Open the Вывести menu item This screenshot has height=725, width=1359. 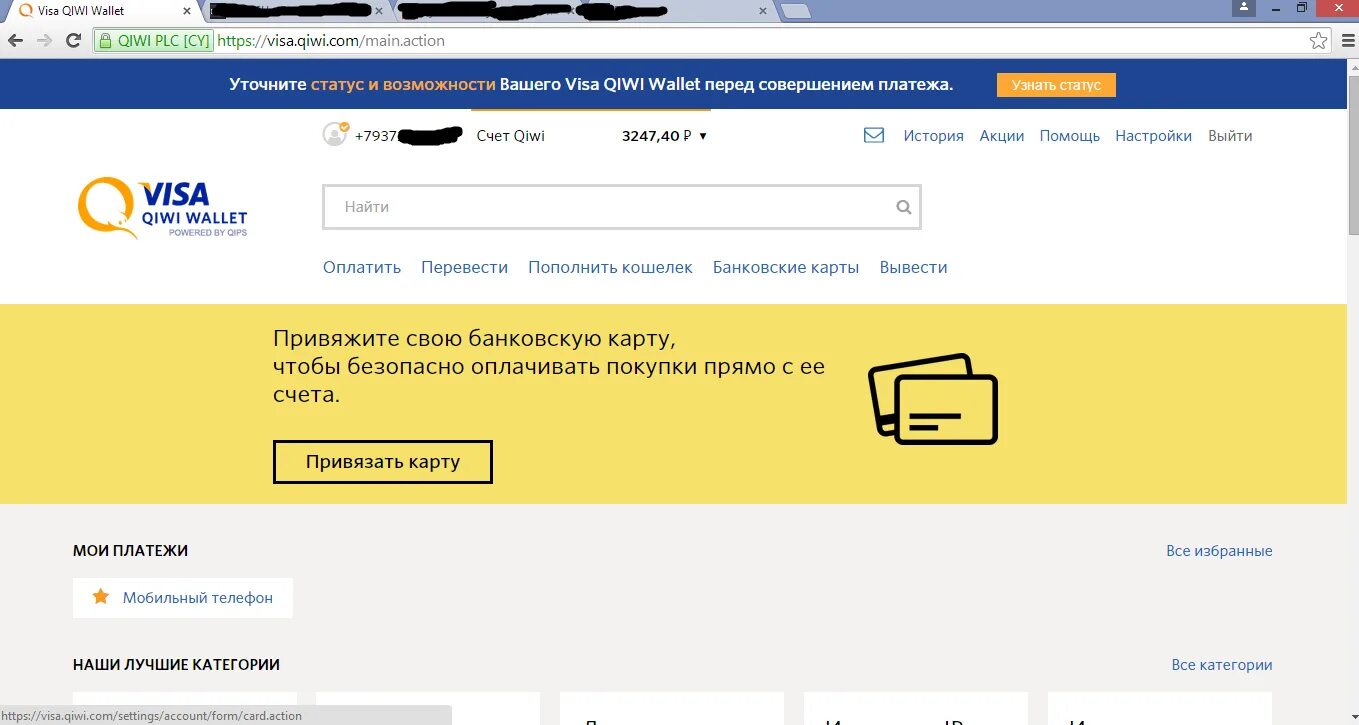[x=913, y=267]
